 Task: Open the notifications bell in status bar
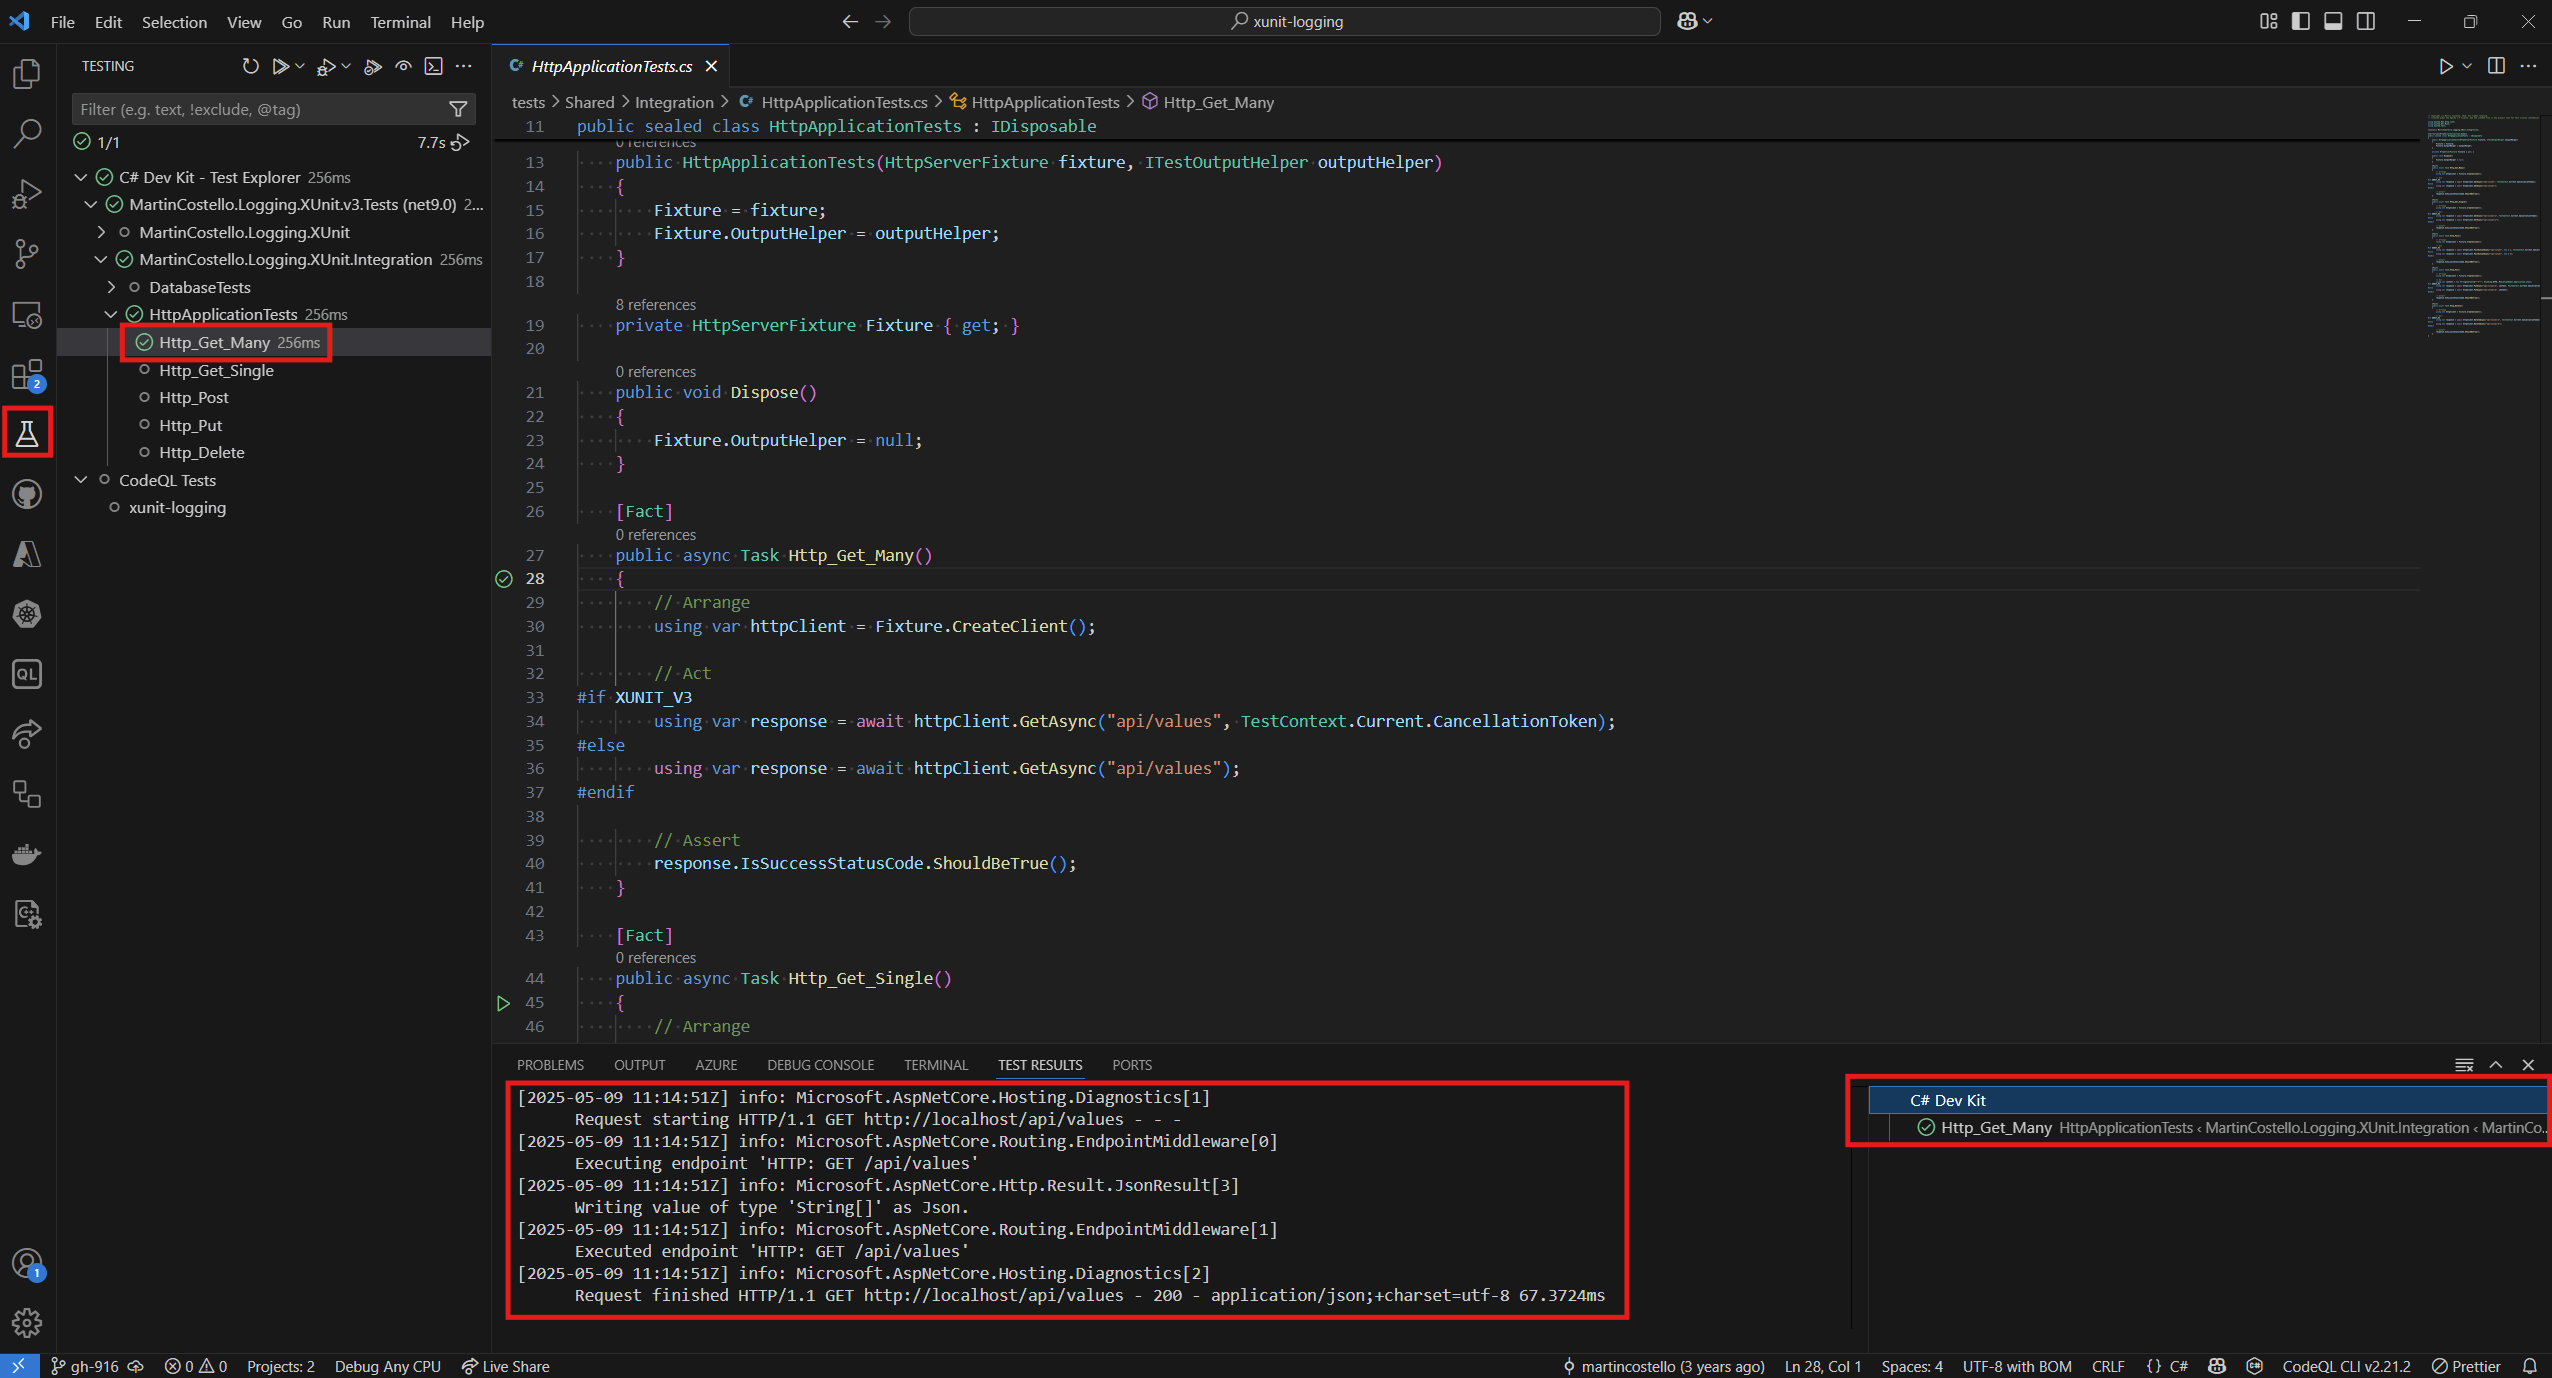(x=2530, y=1366)
